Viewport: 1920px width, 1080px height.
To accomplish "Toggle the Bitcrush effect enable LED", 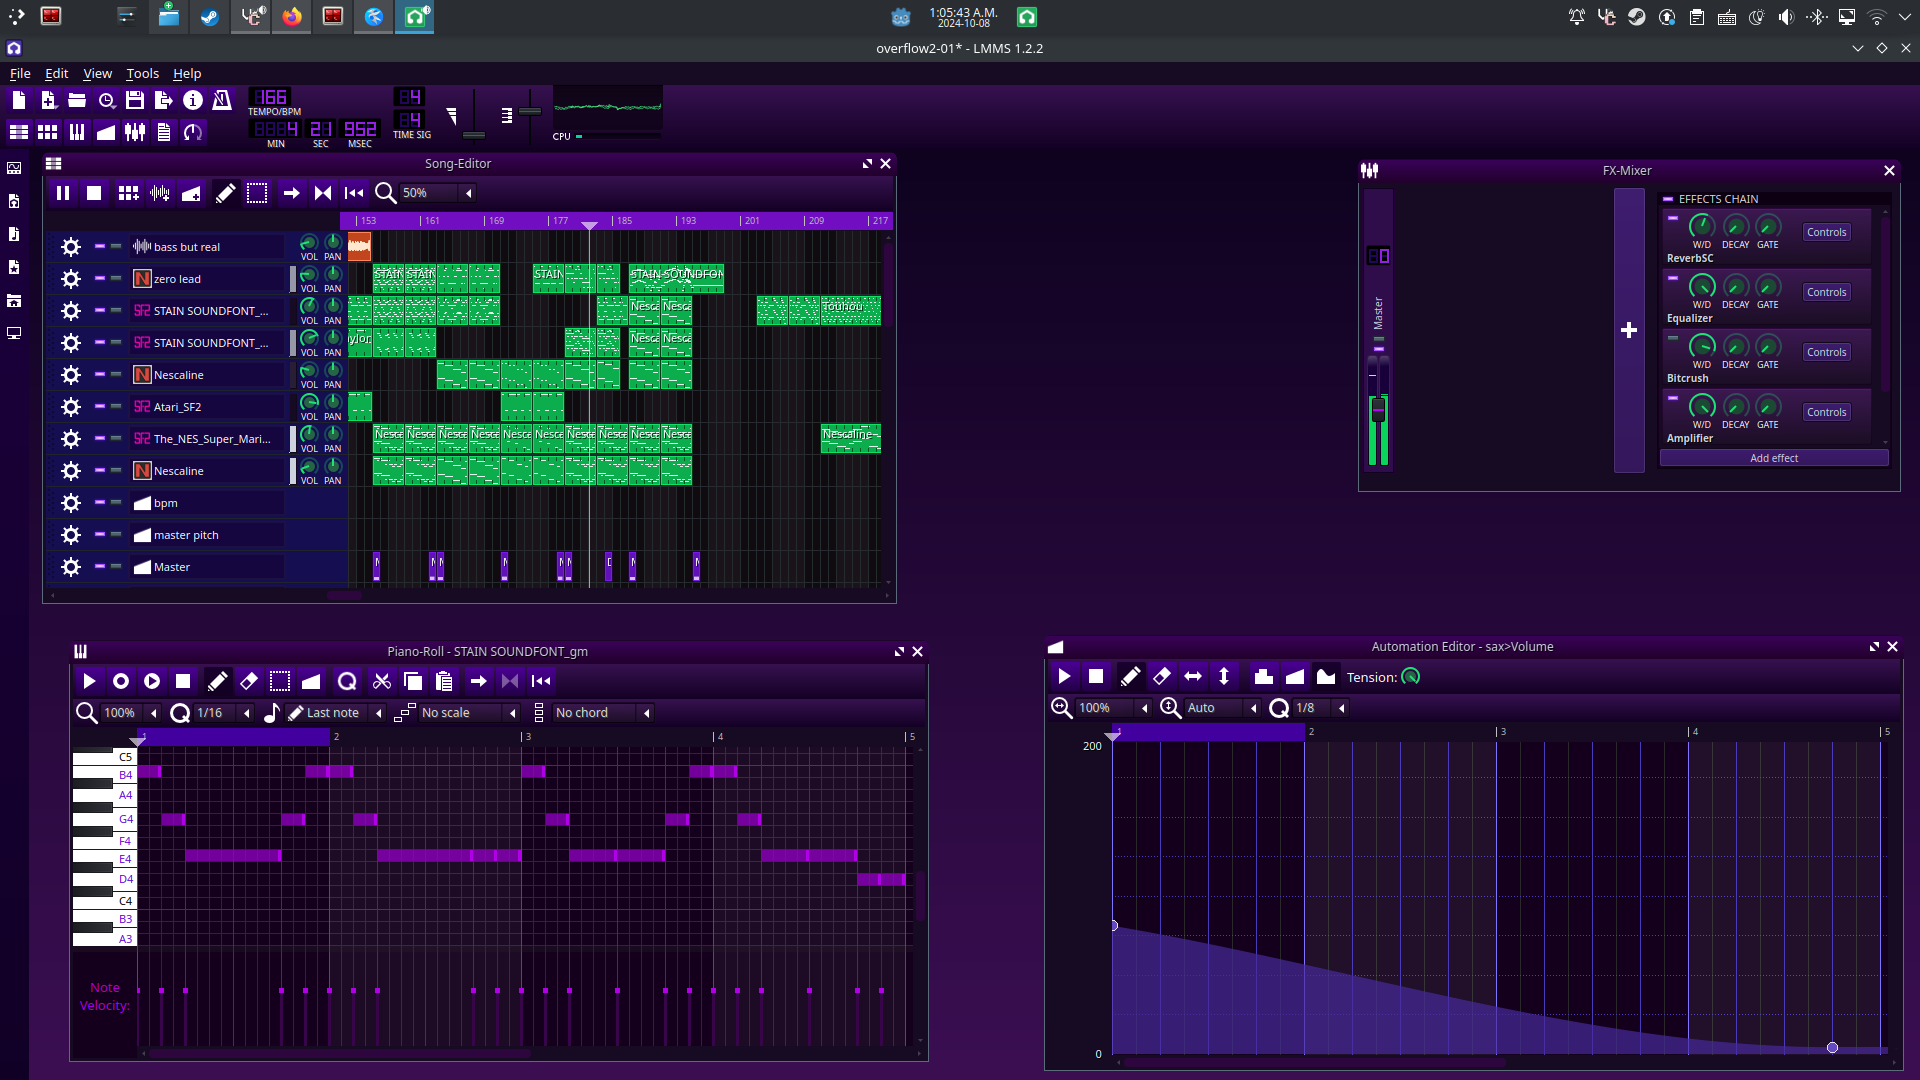I will click(x=1672, y=337).
